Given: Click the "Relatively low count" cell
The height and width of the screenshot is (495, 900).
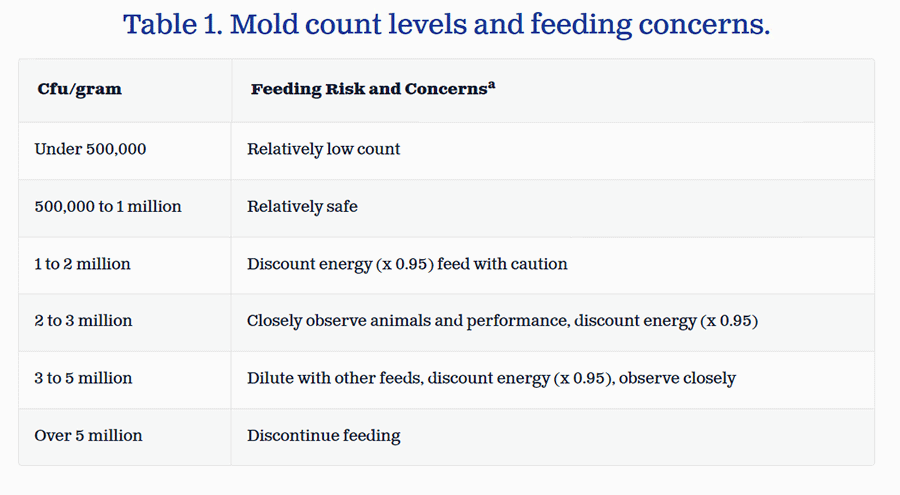Looking at the screenshot, I should (323, 149).
